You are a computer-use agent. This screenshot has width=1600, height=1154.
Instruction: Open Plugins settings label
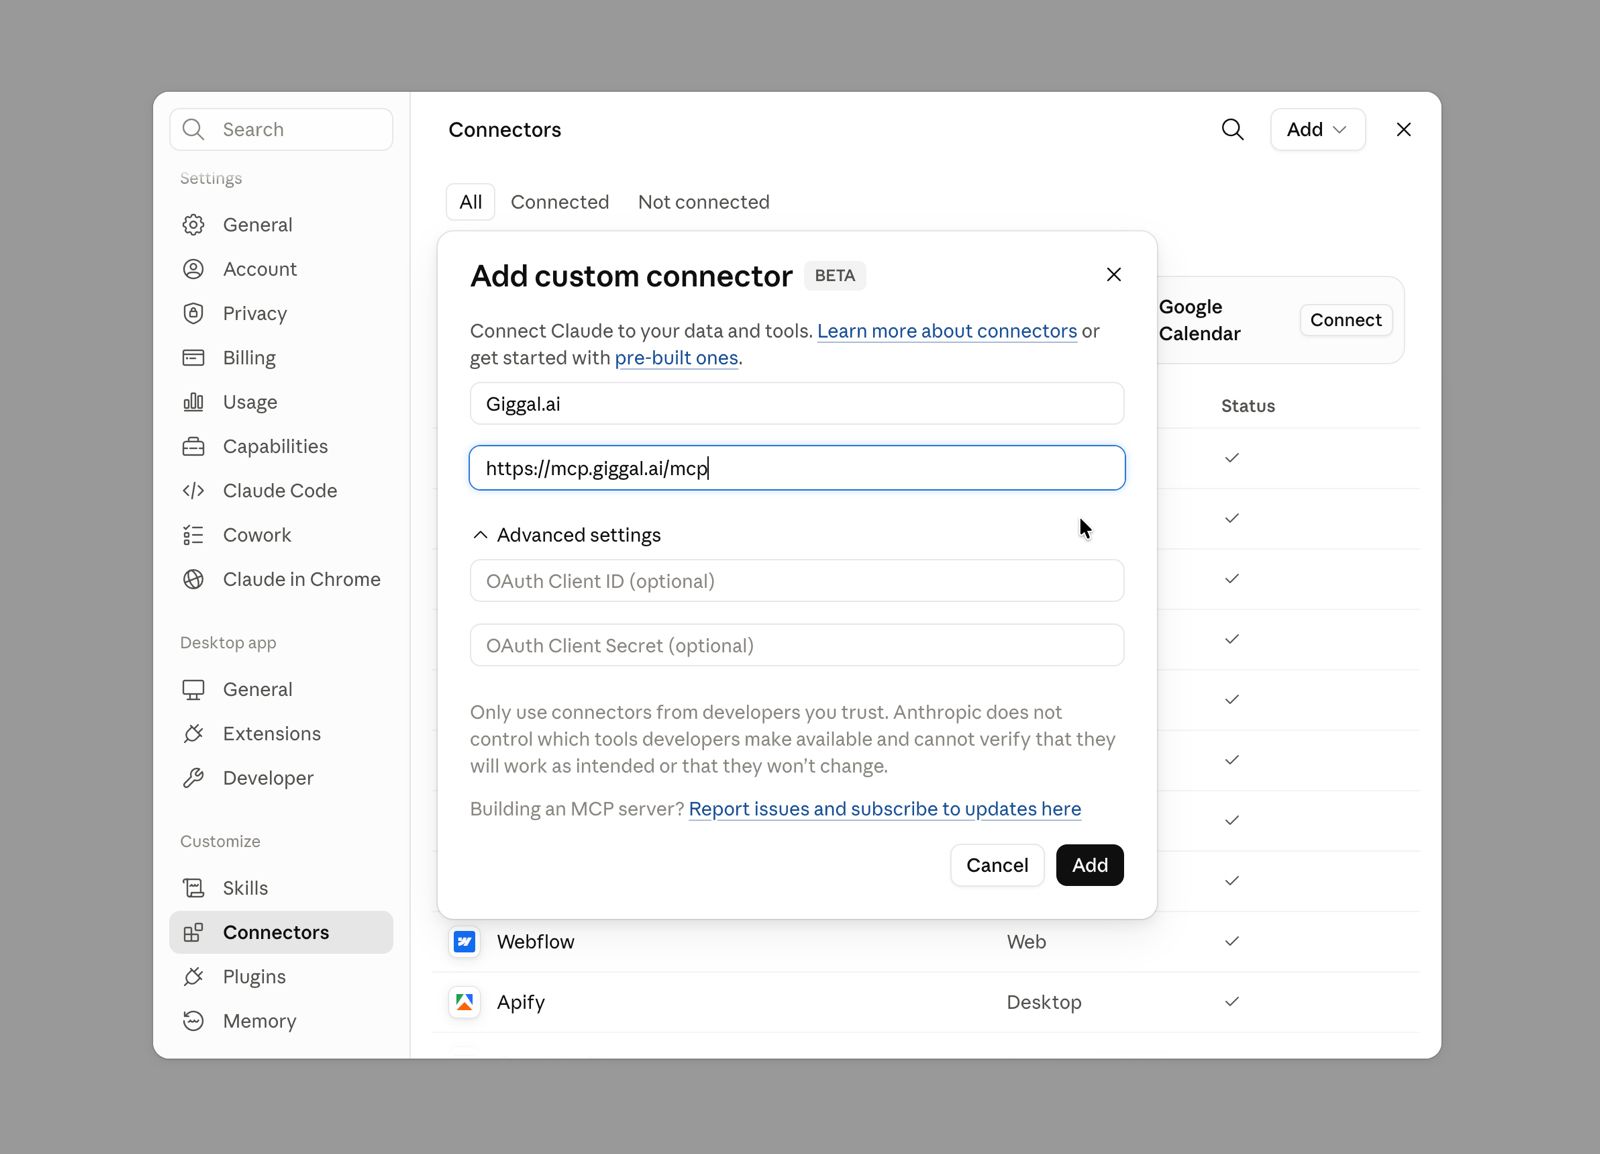click(x=254, y=977)
